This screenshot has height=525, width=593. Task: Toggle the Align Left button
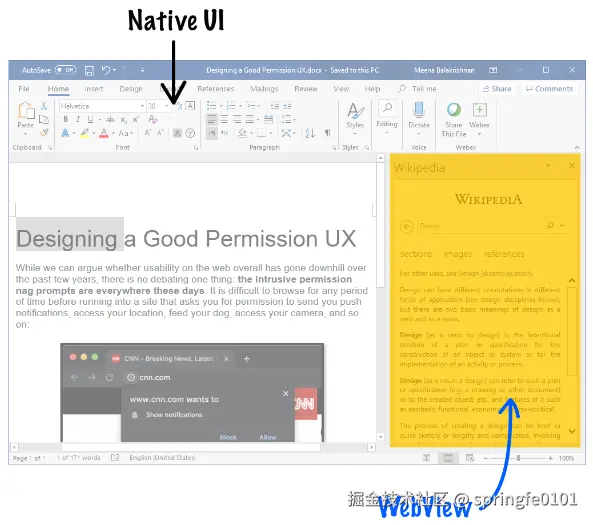click(212, 120)
